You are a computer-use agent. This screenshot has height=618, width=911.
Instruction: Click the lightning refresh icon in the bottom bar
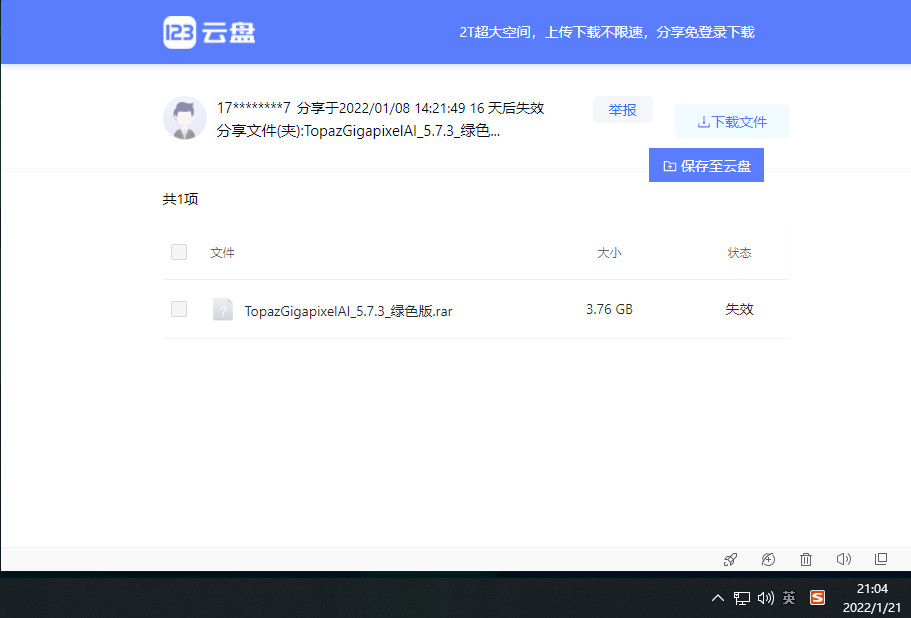pyautogui.click(x=768, y=559)
